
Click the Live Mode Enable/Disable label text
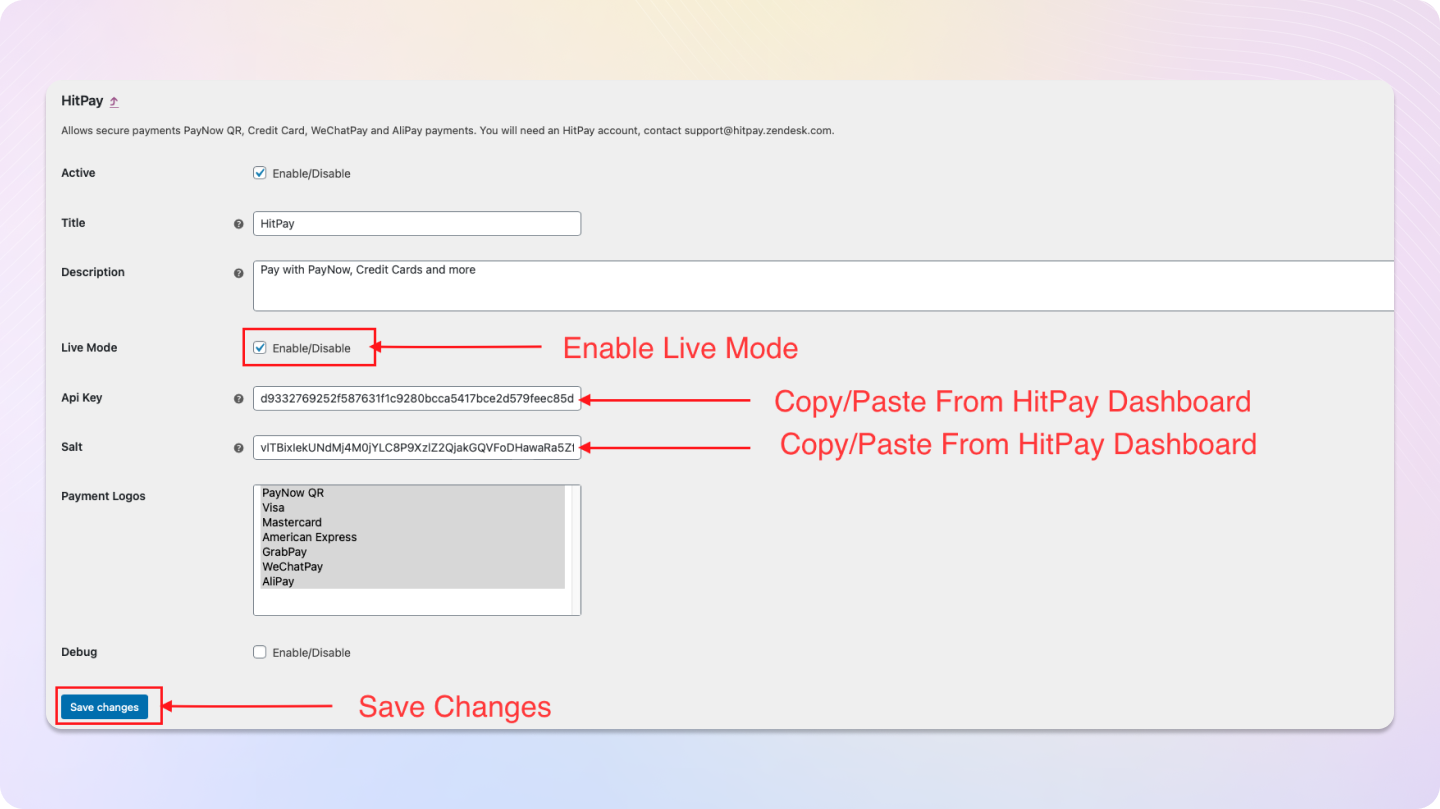click(311, 349)
